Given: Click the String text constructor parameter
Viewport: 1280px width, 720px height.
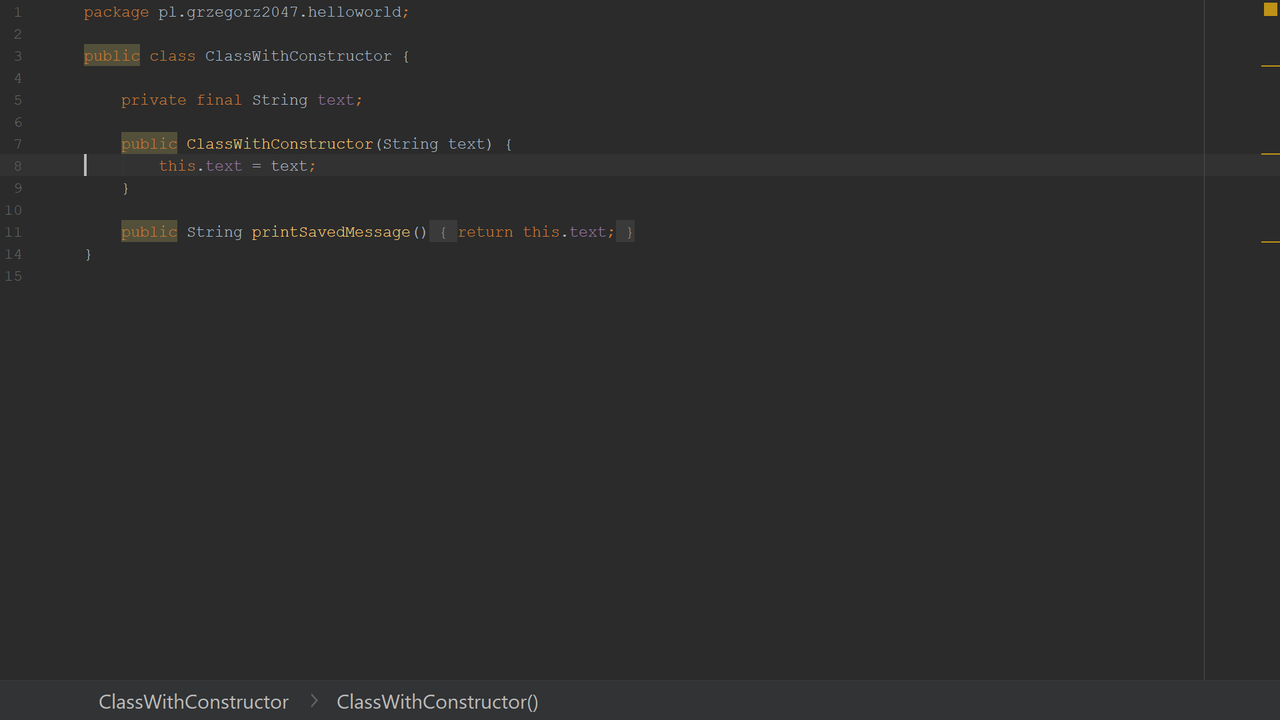Looking at the screenshot, I should tap(434, 144).
